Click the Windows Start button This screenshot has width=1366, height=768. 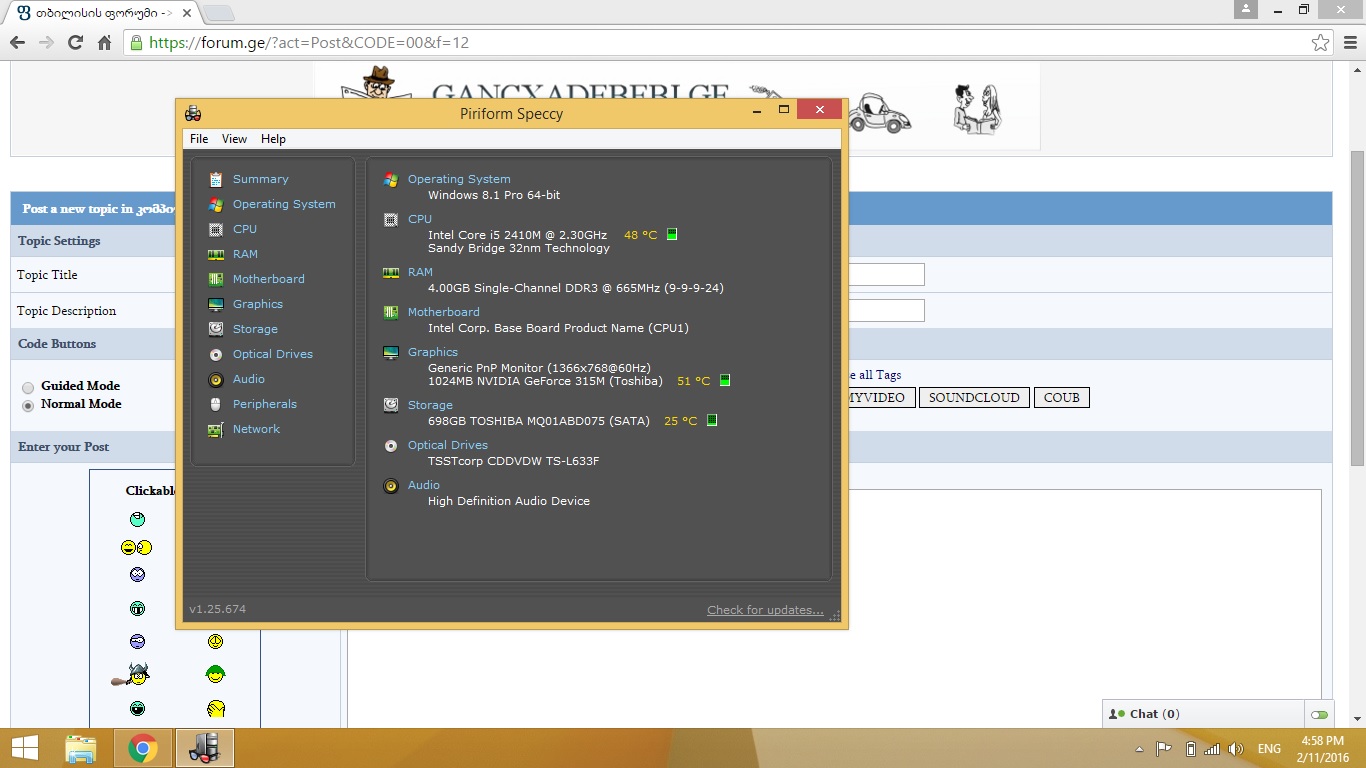tap(24, 748)
